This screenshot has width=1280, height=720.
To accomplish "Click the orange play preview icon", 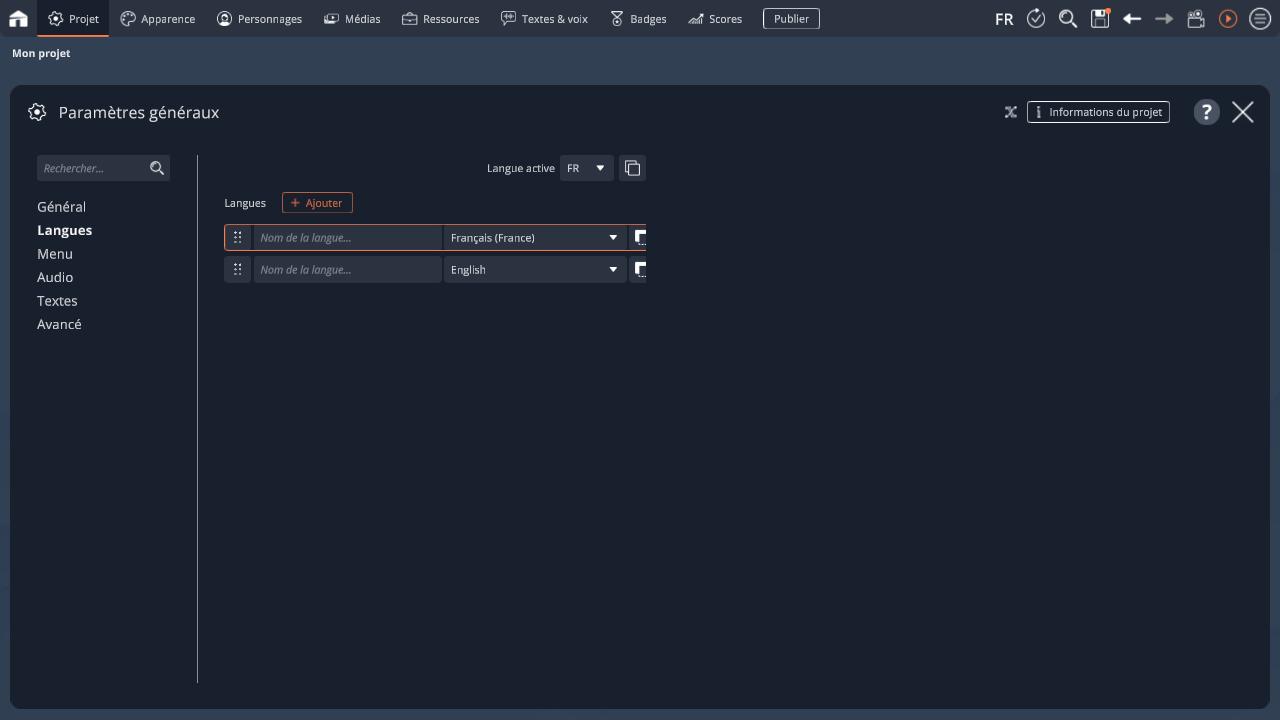I will [x=1228, y=18].
